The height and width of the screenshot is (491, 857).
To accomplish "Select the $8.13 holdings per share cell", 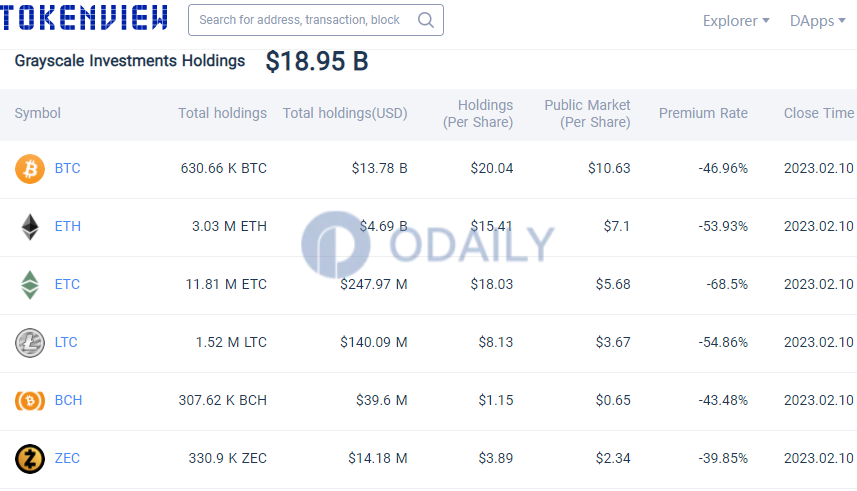I will (496, 342).
